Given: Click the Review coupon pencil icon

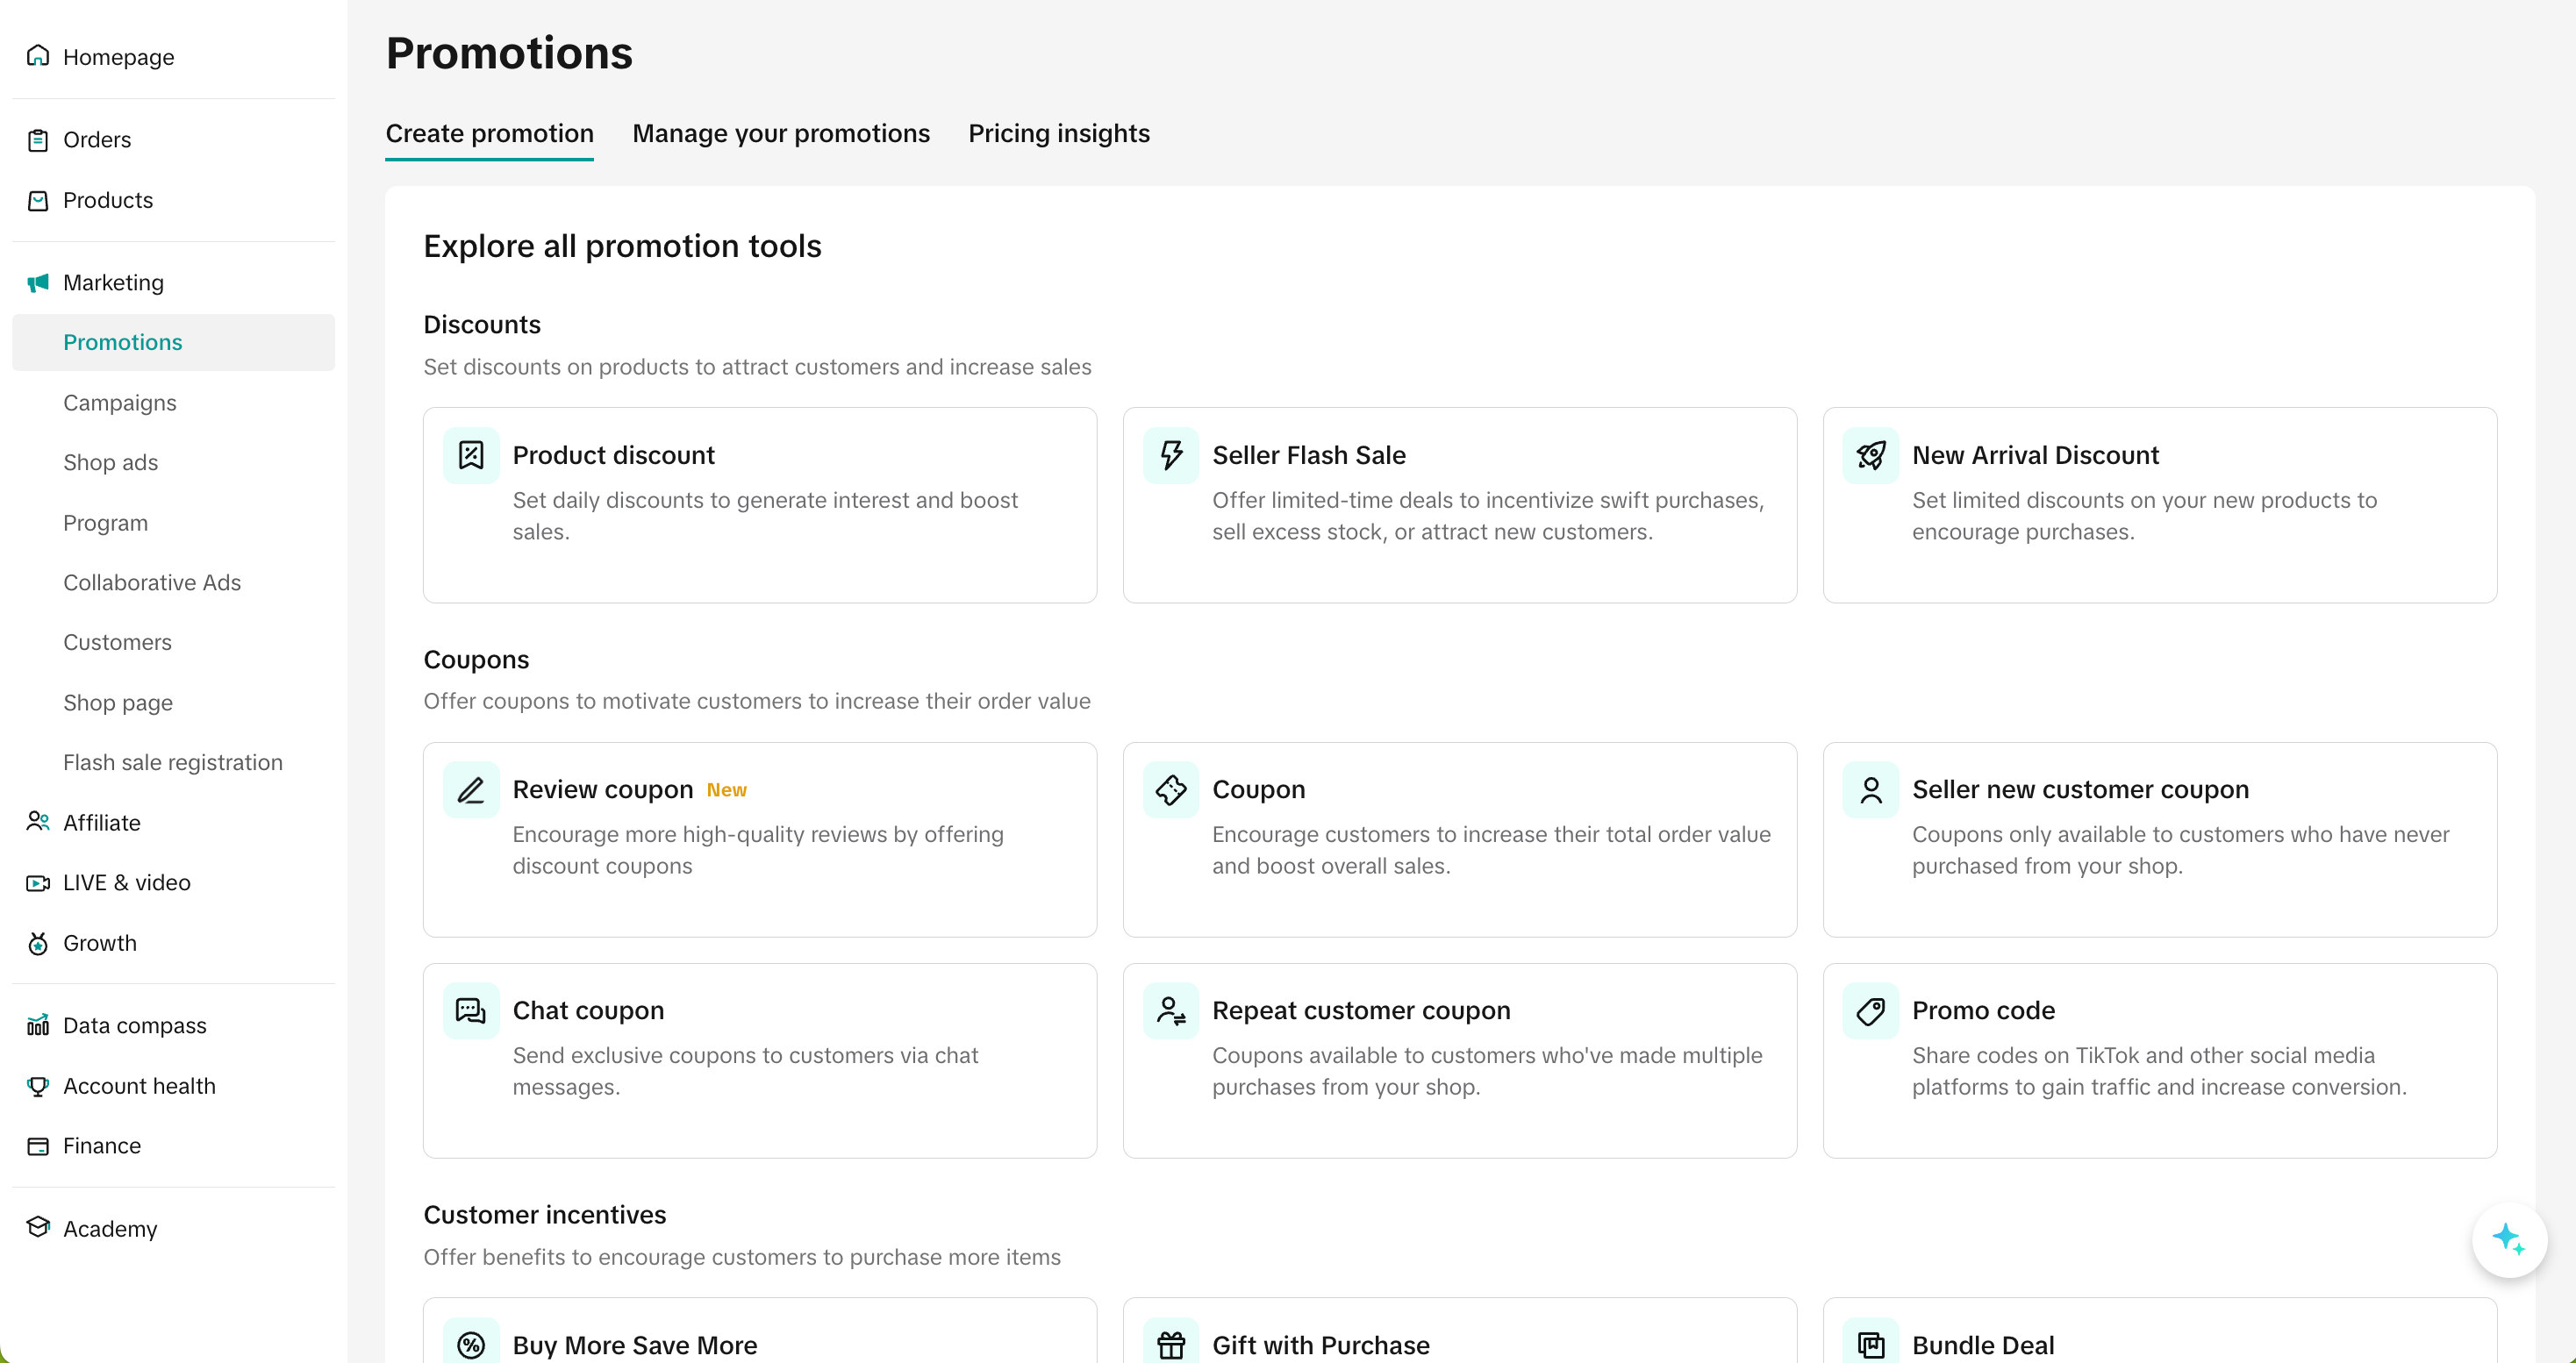Looking at the screenshot, I should 471,790.
